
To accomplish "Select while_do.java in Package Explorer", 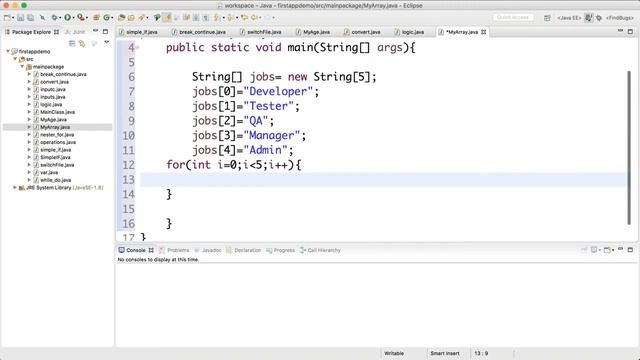I will coord(56,180).
